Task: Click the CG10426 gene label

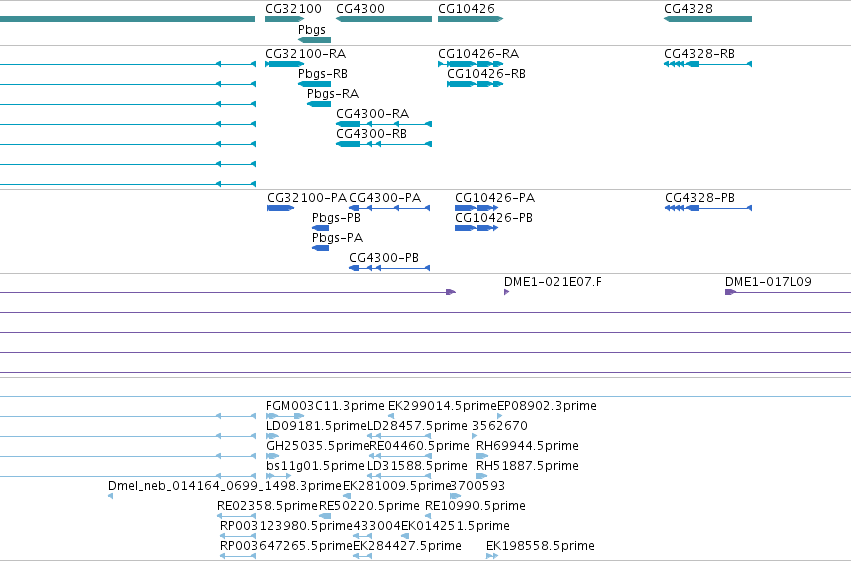Action: point(466,9)
